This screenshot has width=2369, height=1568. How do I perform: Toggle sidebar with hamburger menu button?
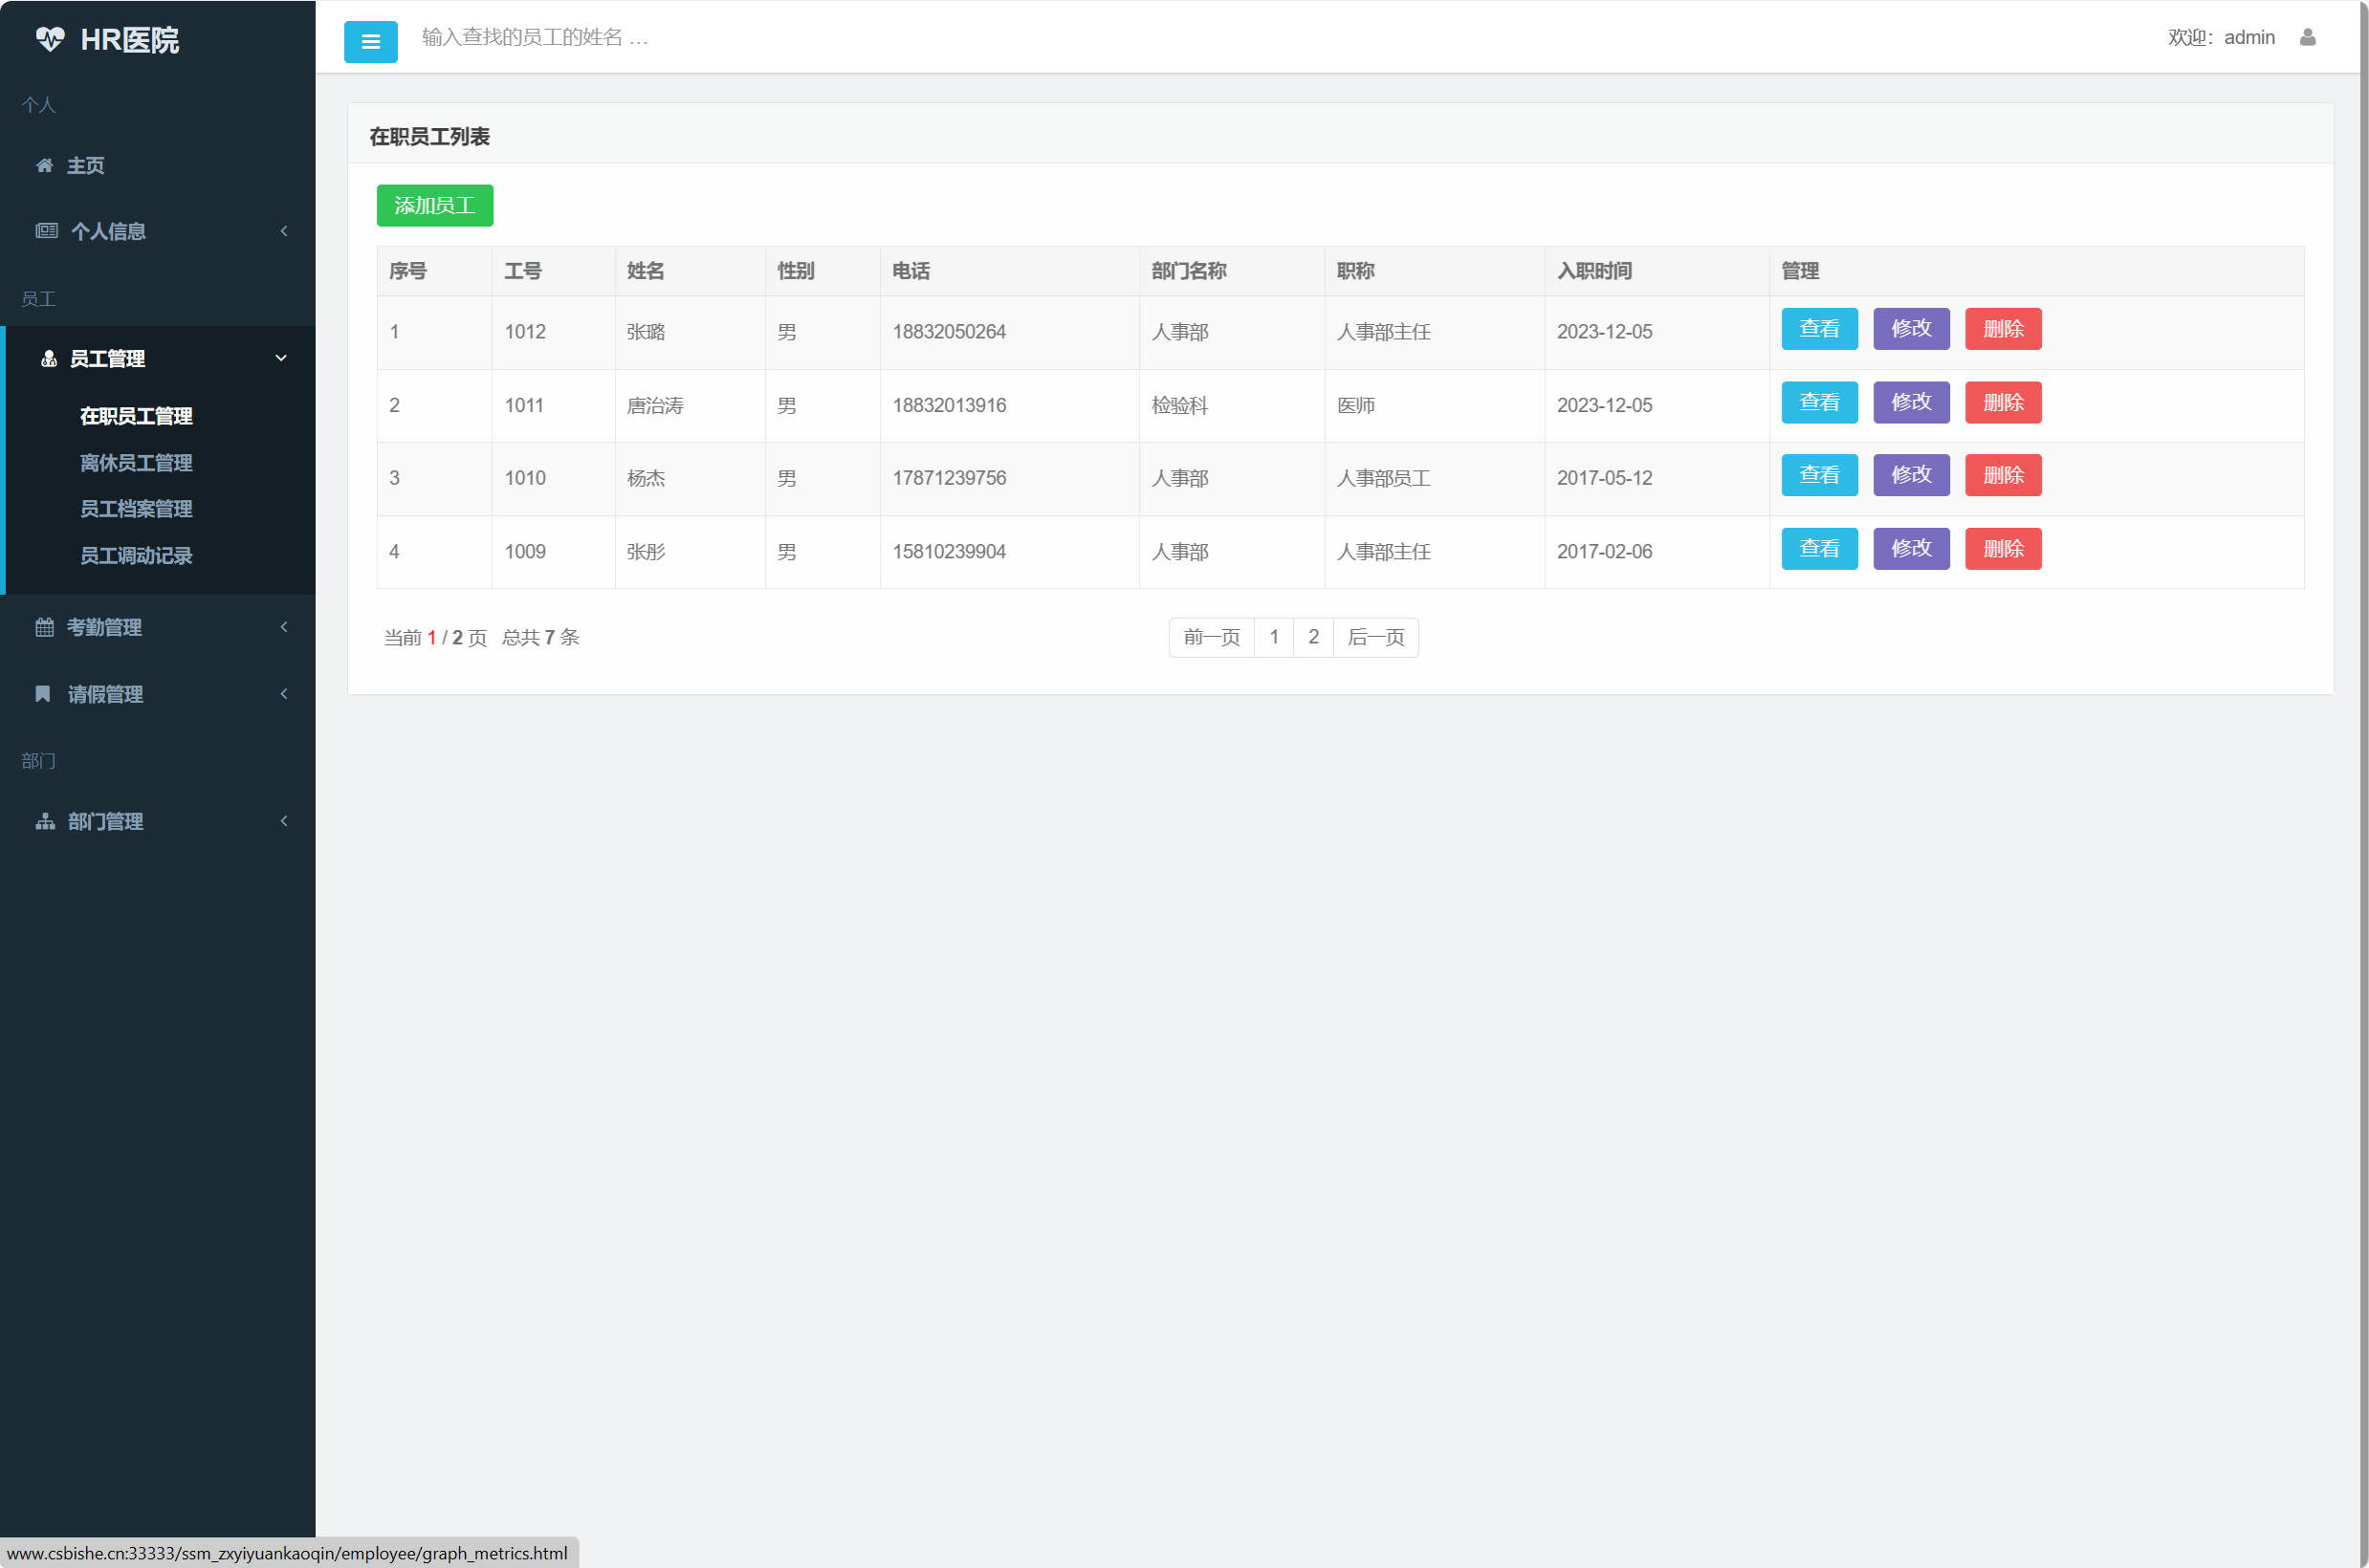click(370, 42)
